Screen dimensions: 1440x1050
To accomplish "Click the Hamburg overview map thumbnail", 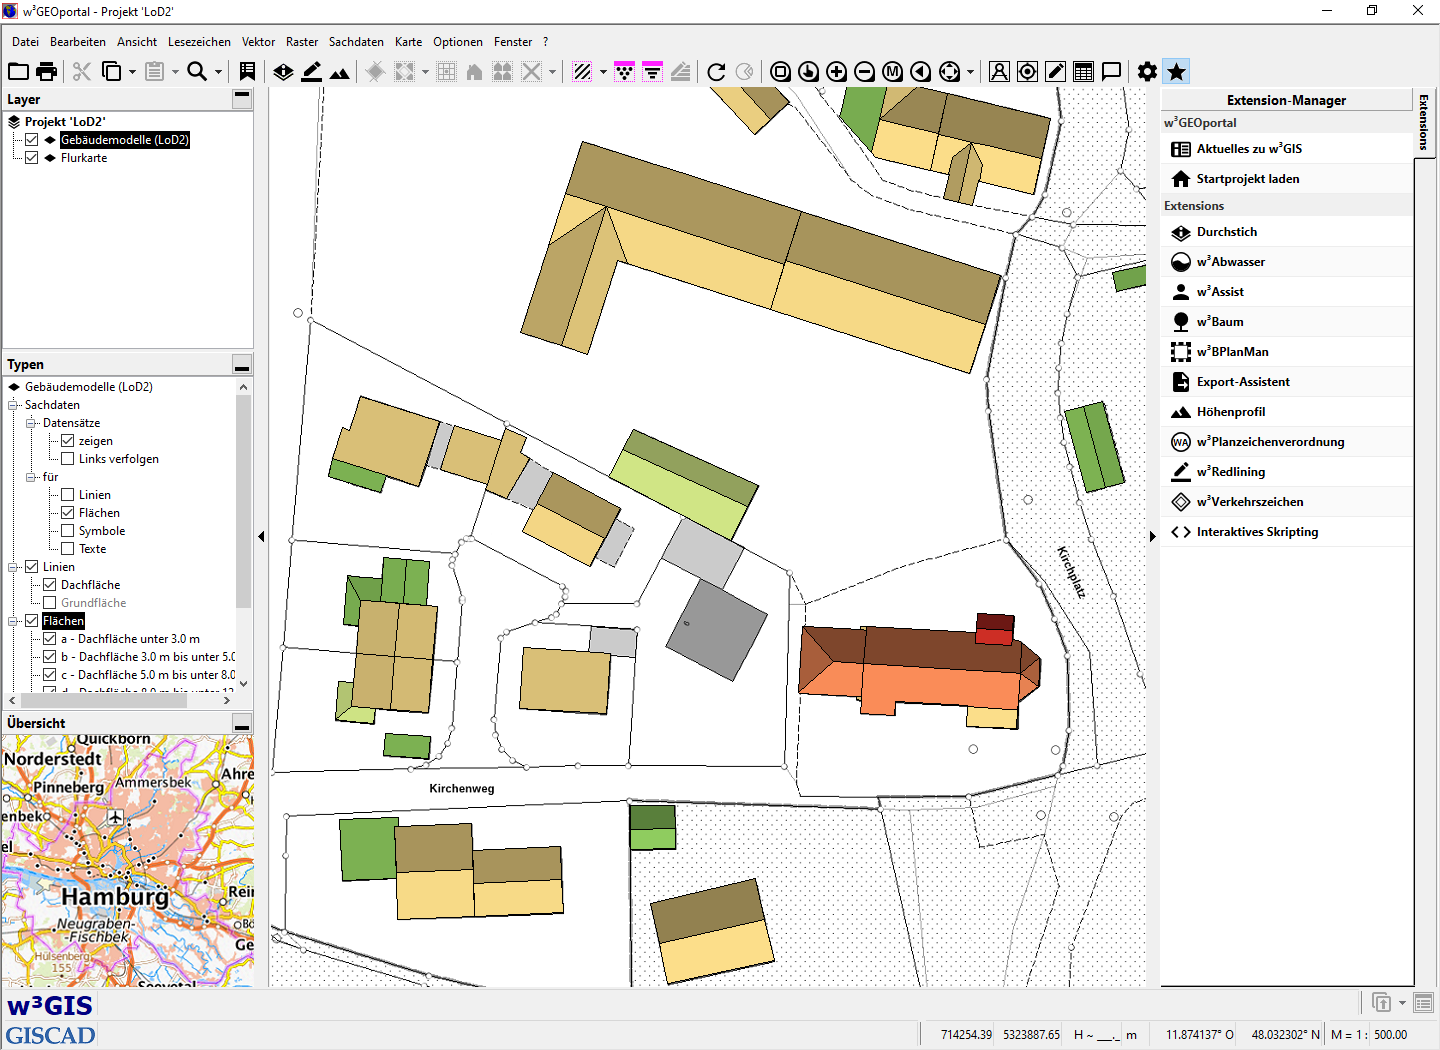I will click(128, 861).
